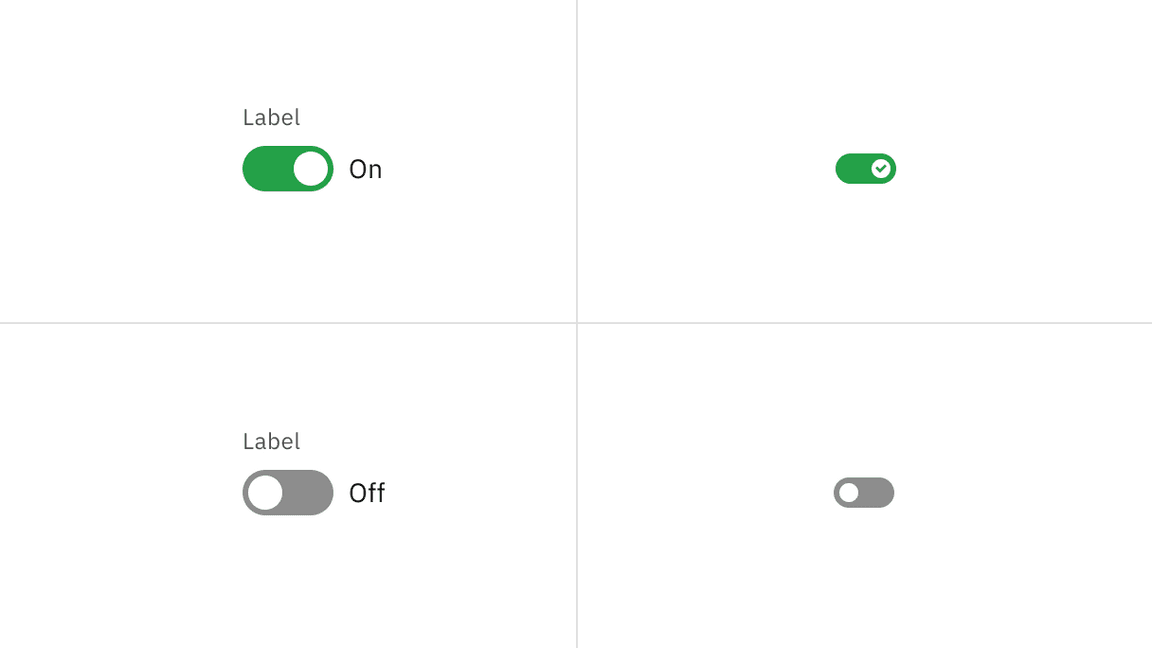1152x648 pixels.
Task: Turn off the large green On toggle
Action: click(287, 169)
